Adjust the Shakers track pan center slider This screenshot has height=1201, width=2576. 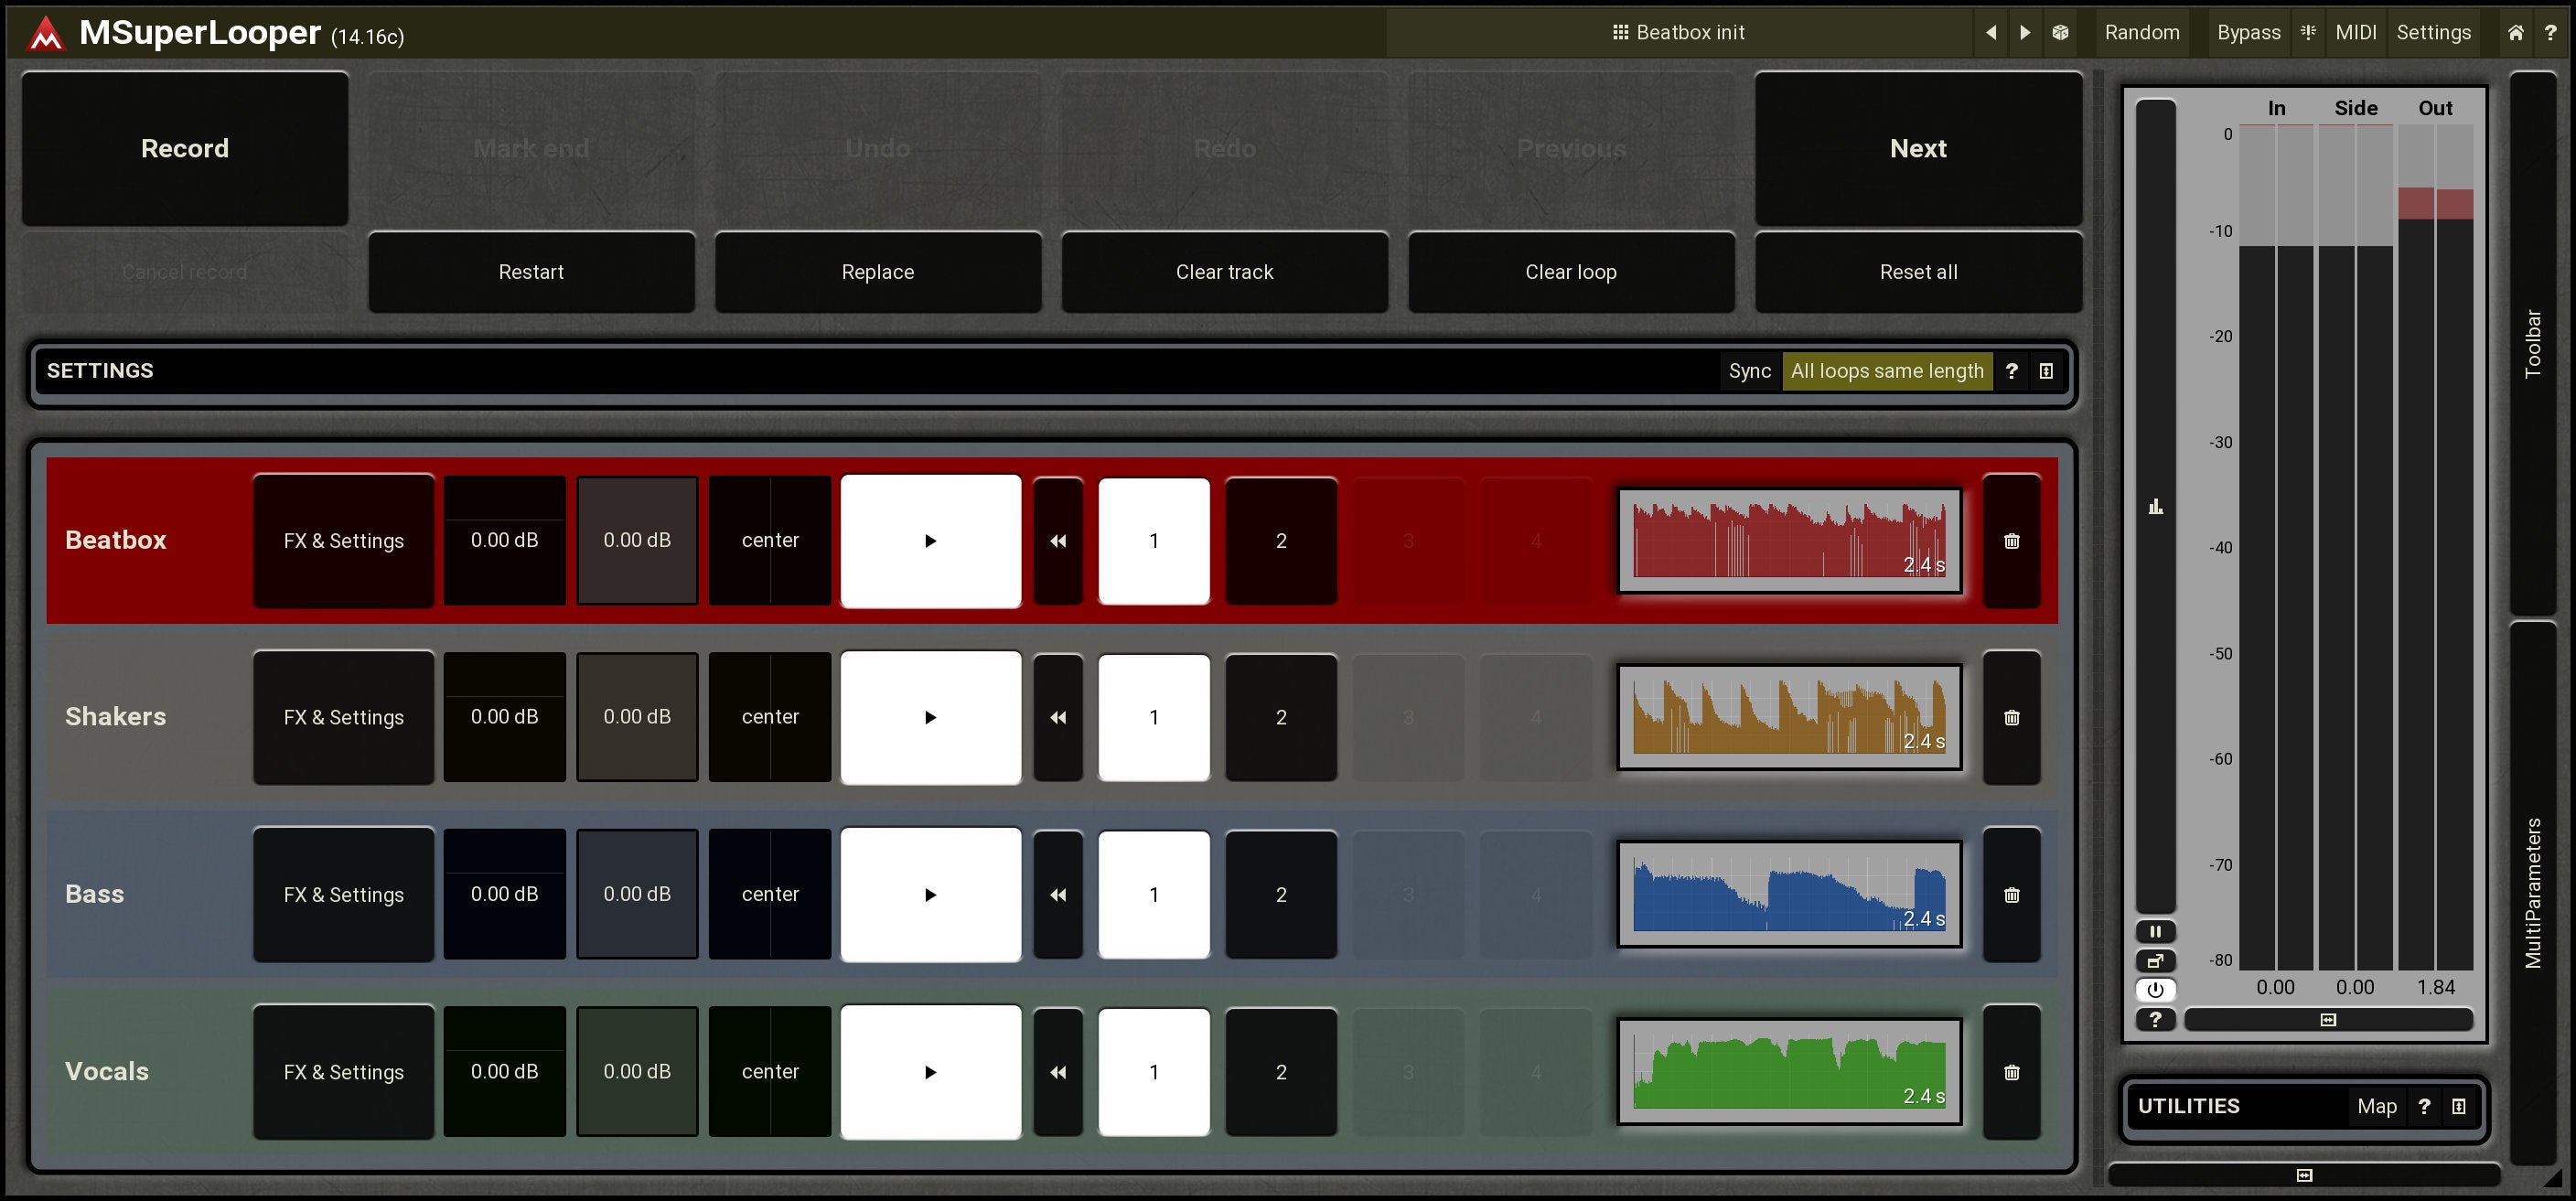tap(769, 717)
